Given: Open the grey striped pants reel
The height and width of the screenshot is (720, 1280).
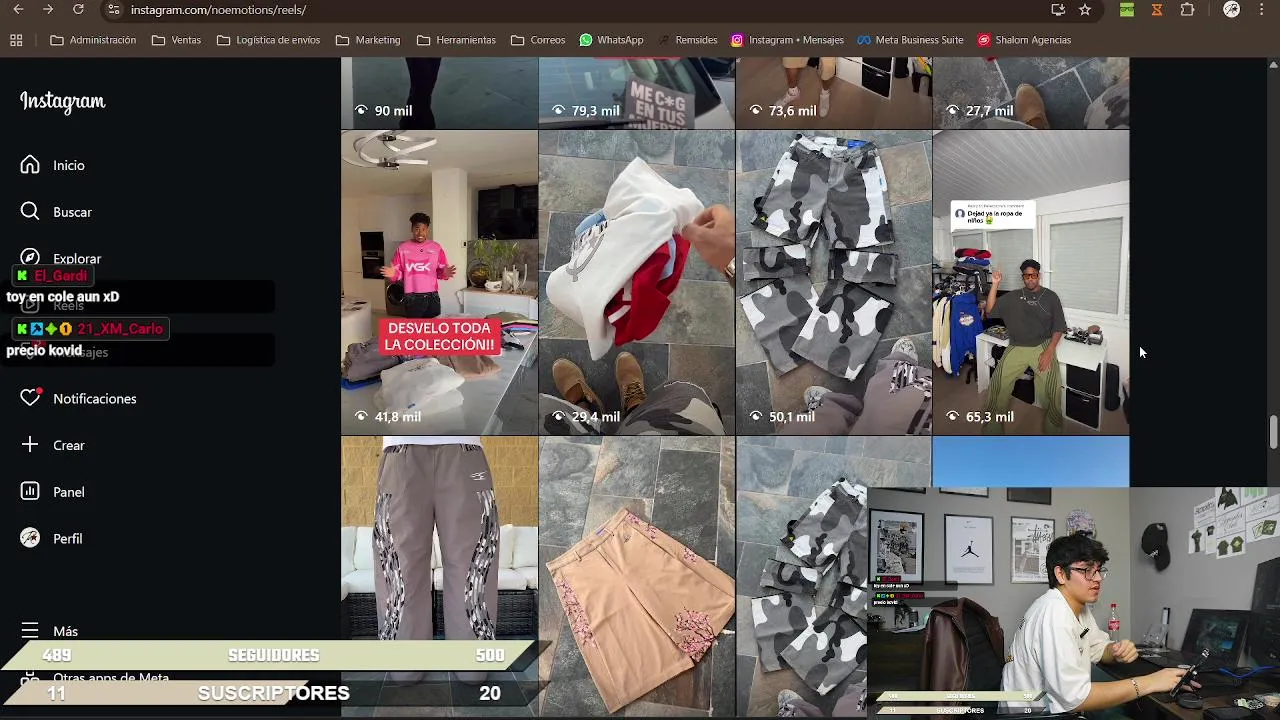Looking at the screenshot, I should (x=439, y=577).
